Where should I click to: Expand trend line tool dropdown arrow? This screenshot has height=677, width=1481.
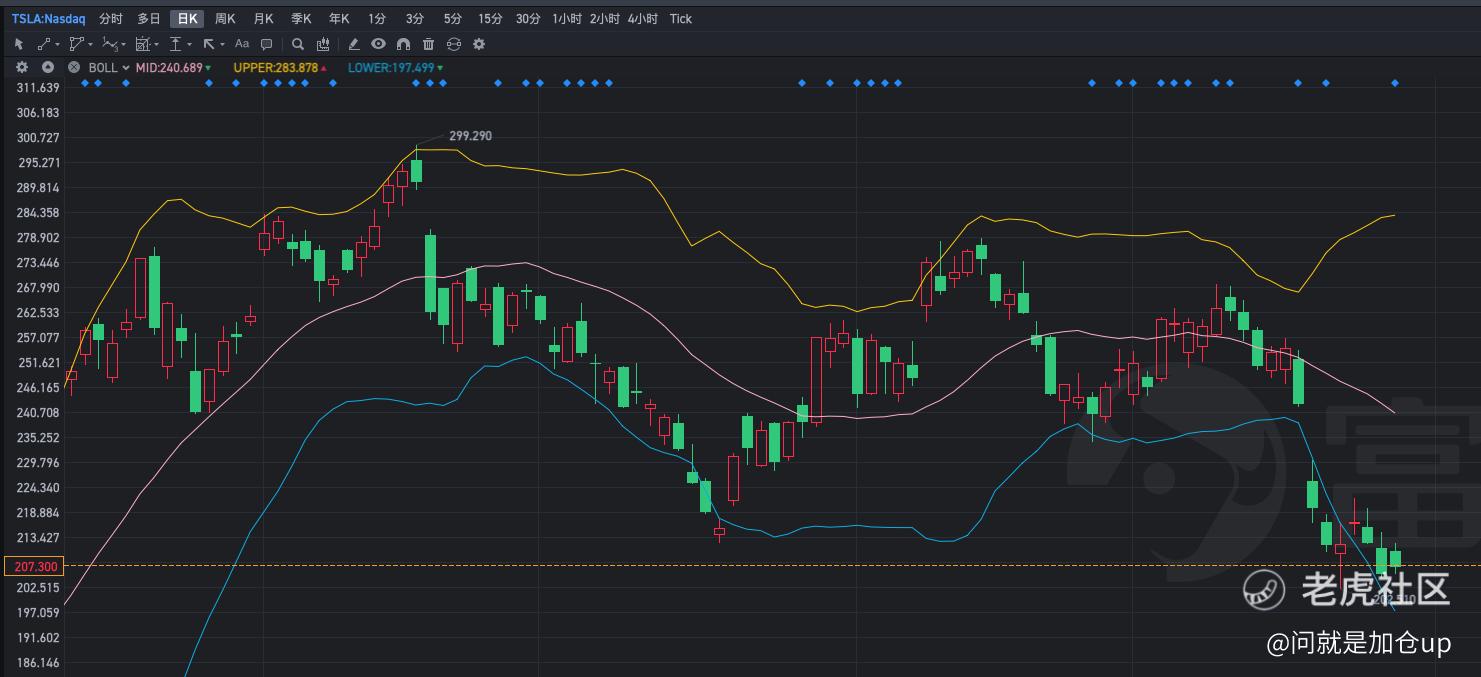pyautogui.click(x=57, y=45)
